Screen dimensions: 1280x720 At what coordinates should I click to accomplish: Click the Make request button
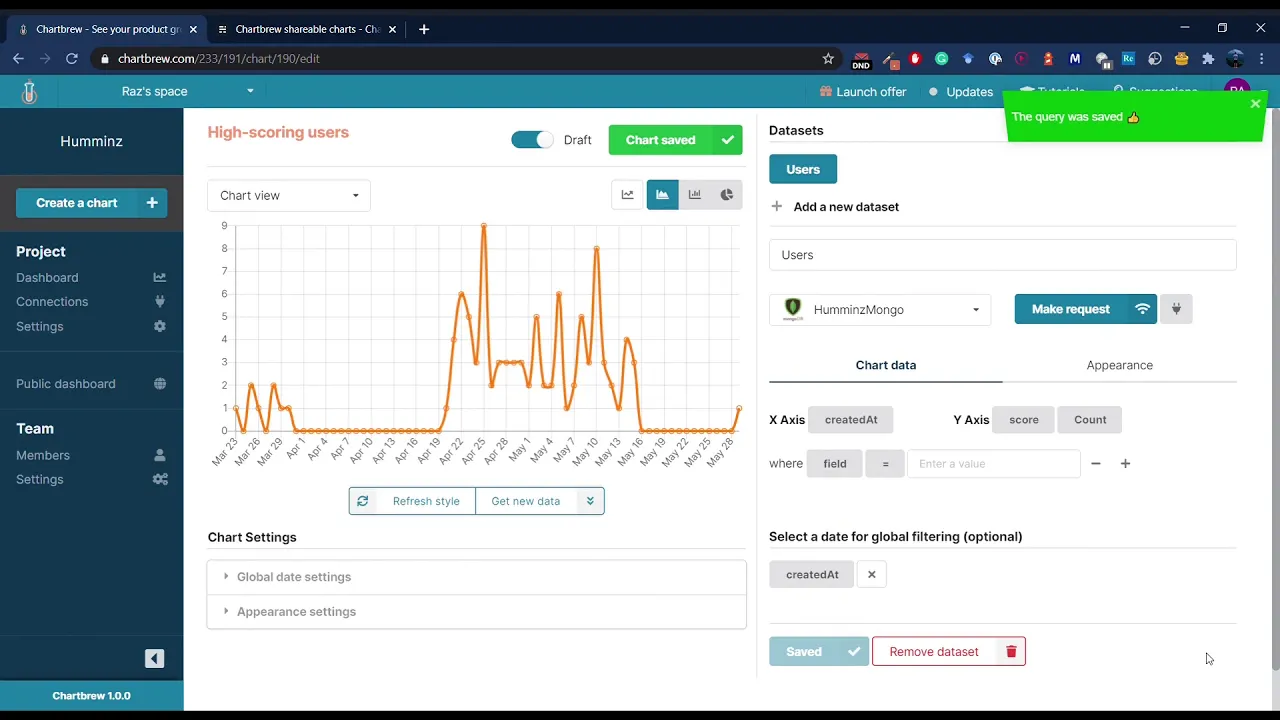[1085, 309]
